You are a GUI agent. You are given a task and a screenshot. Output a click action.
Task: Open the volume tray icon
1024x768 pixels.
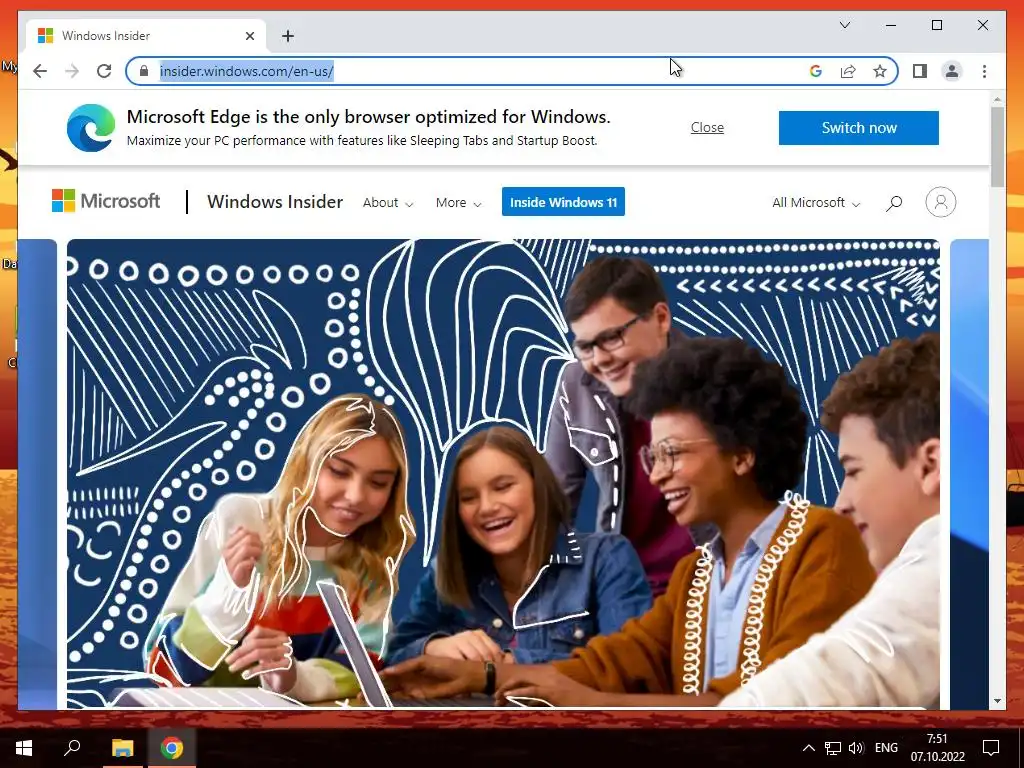[856, 748]
